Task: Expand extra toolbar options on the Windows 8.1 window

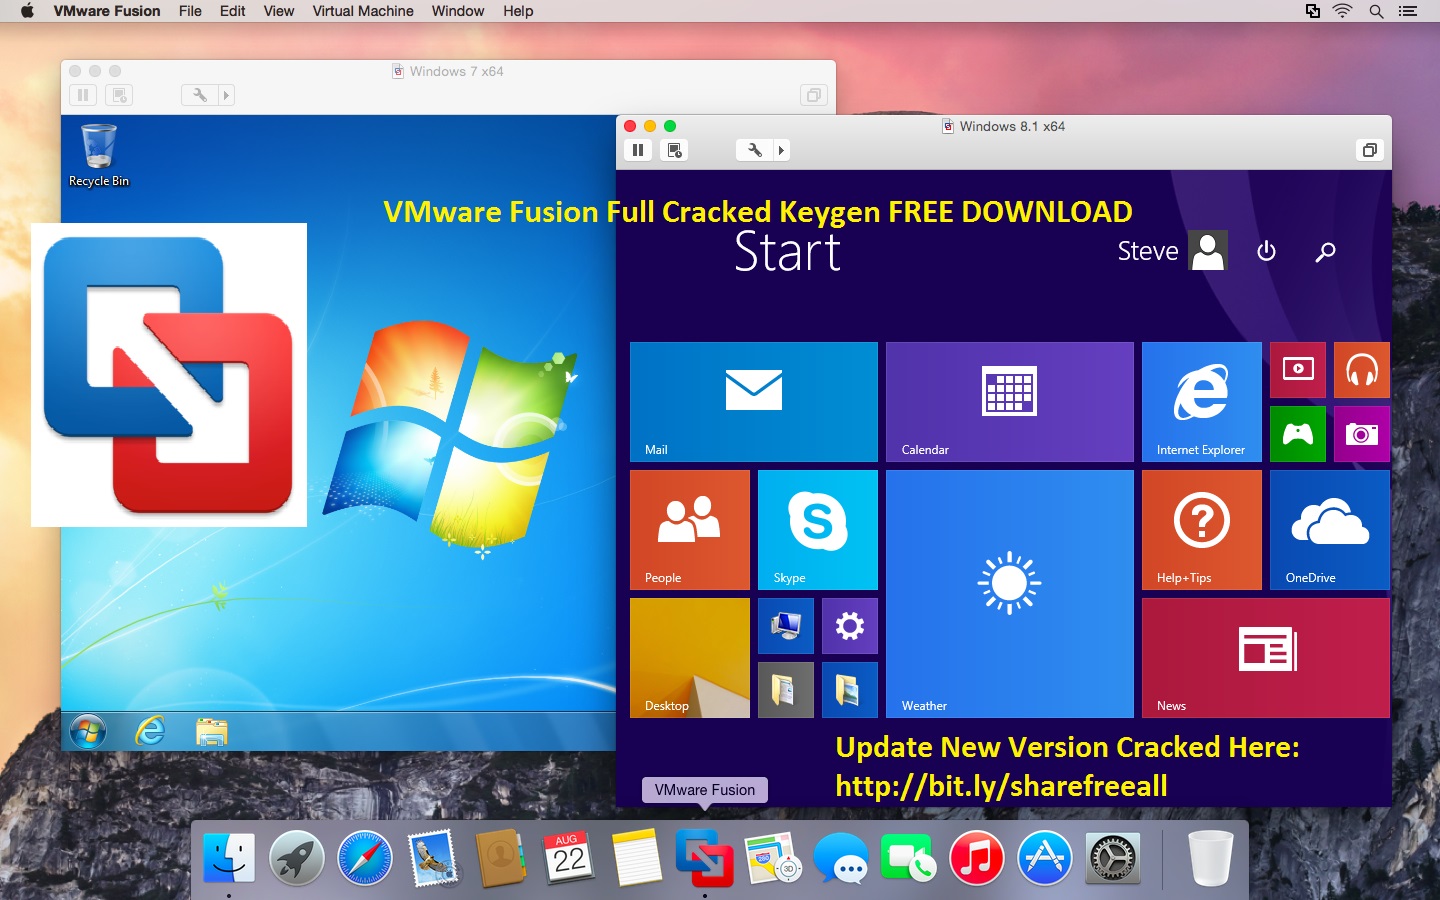Action: point(781,150)
